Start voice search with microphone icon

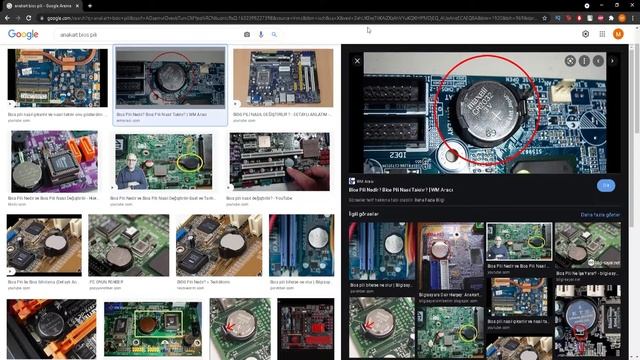click(x=261, y=35)
